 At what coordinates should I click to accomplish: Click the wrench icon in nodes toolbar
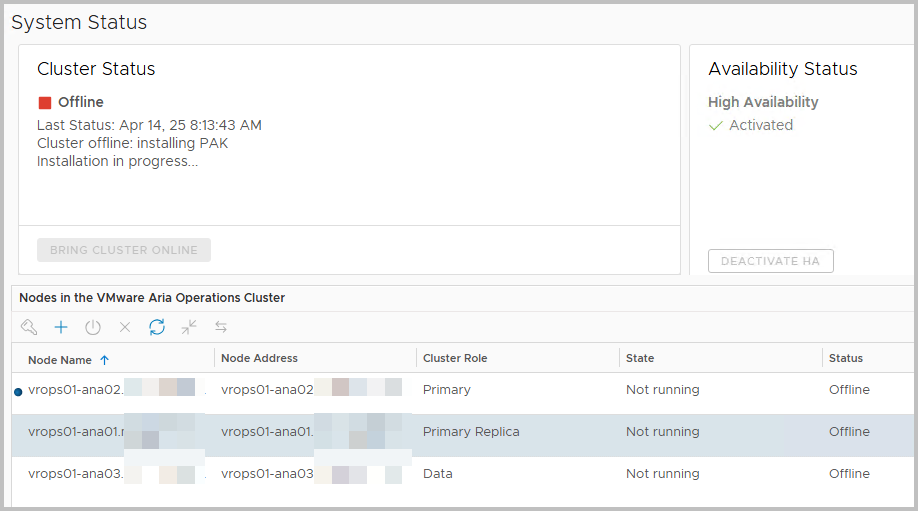click(29, 327)
